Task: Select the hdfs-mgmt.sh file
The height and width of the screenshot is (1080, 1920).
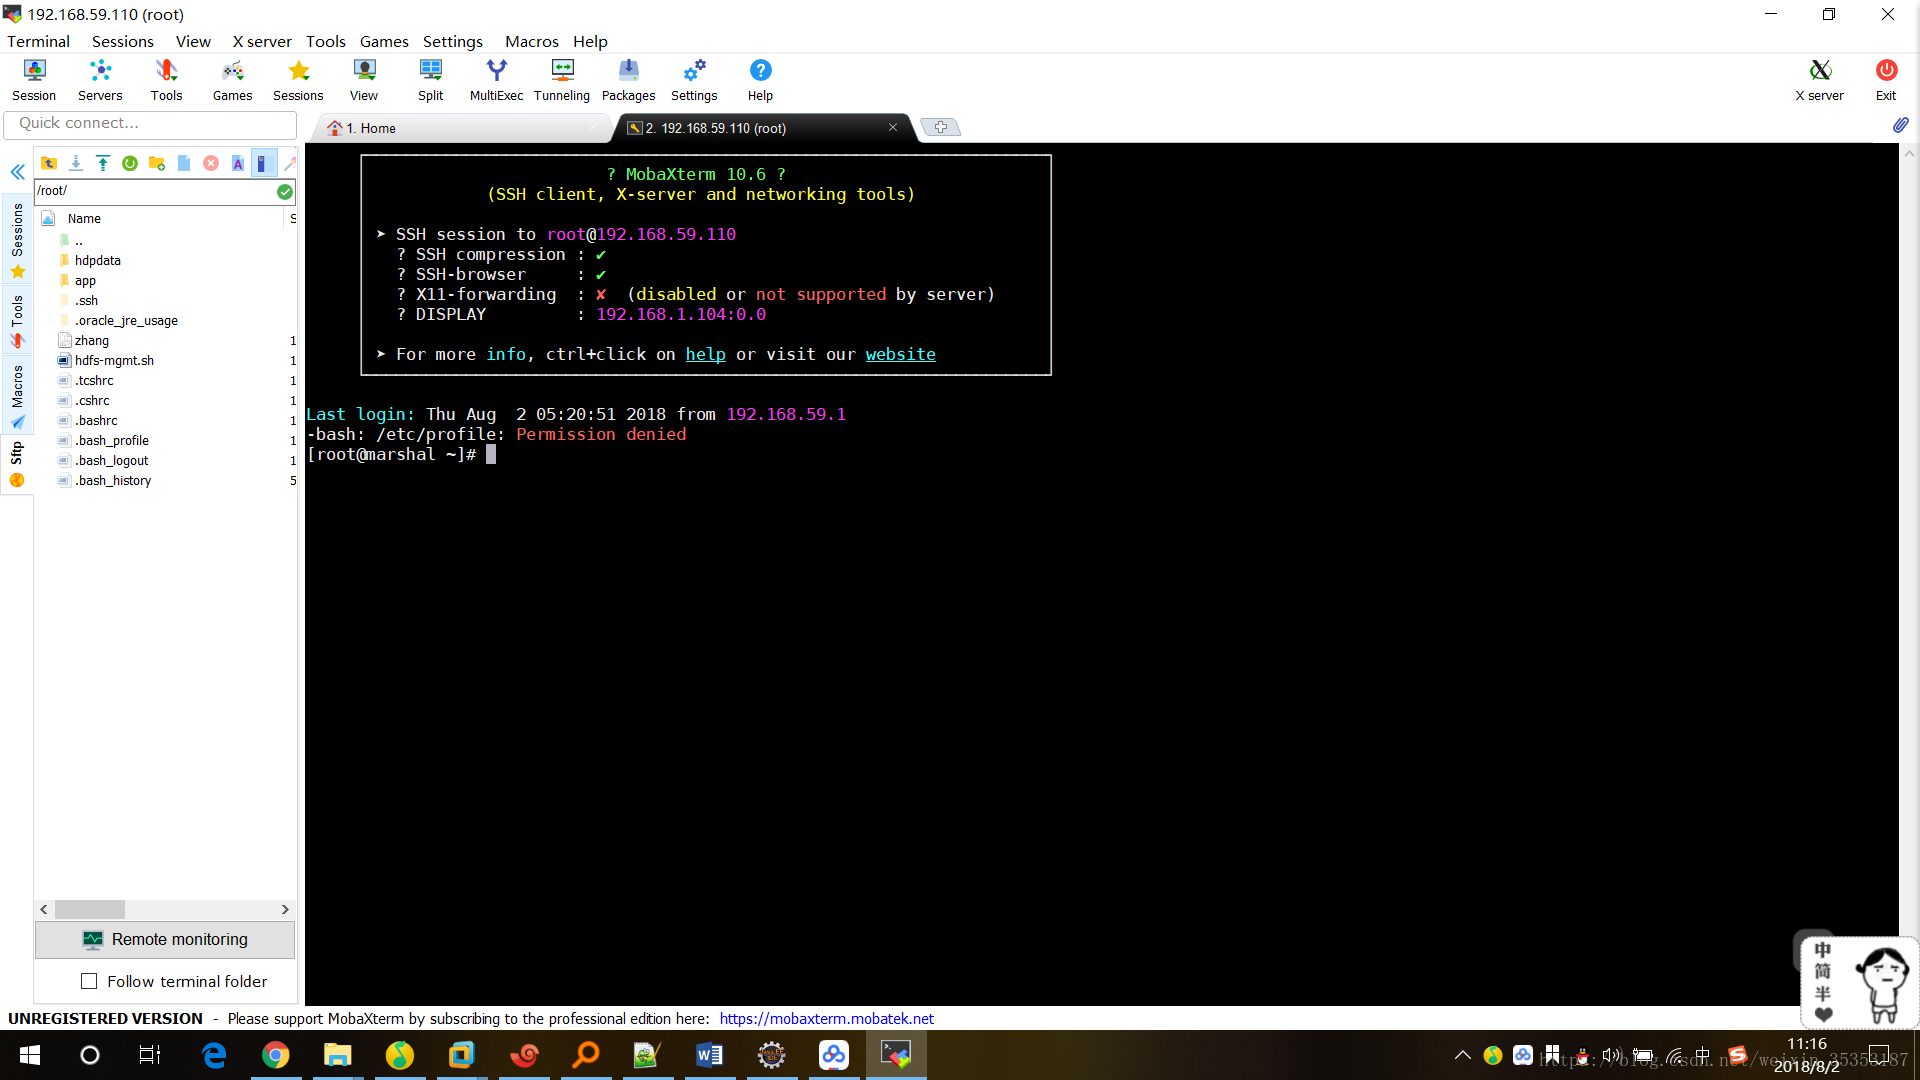Action: click(114, 360)
